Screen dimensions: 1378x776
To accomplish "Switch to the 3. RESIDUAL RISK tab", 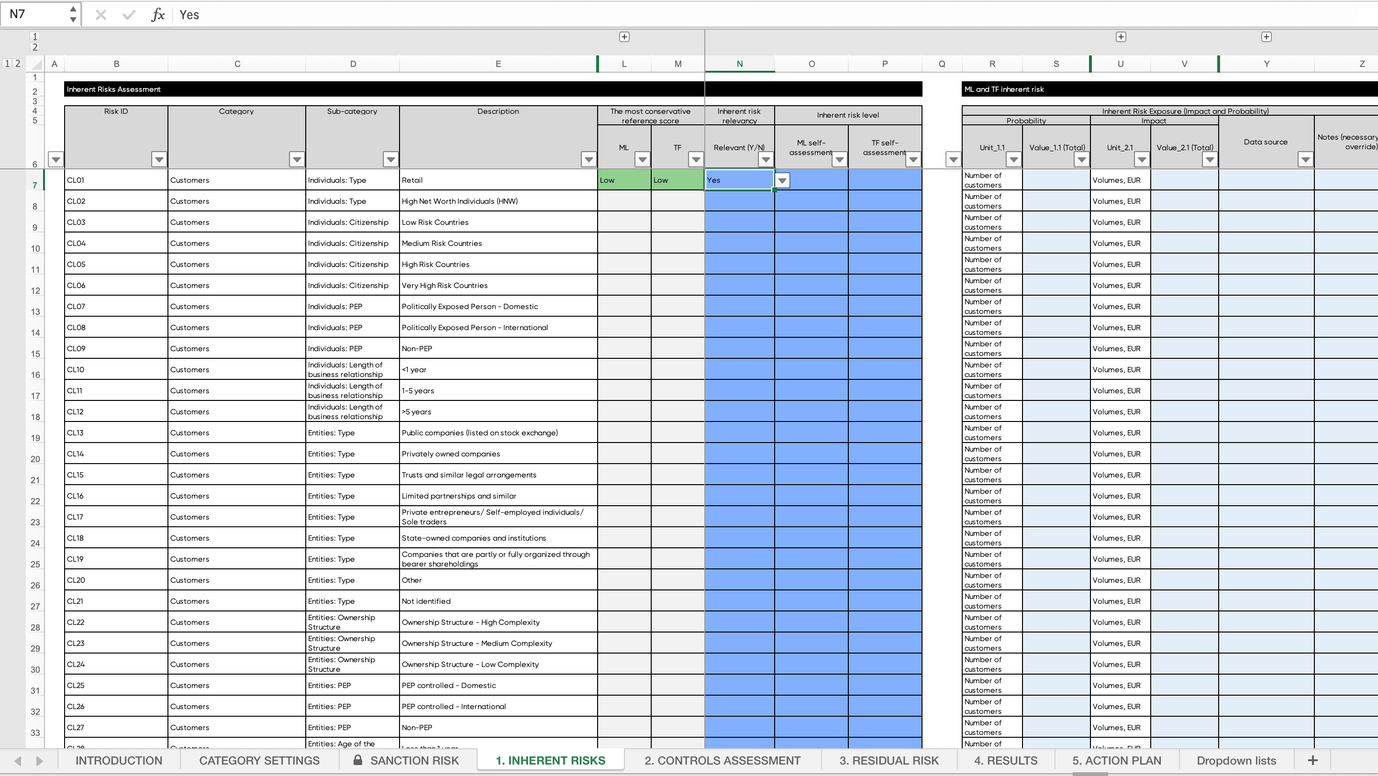I will pos(888,760).
